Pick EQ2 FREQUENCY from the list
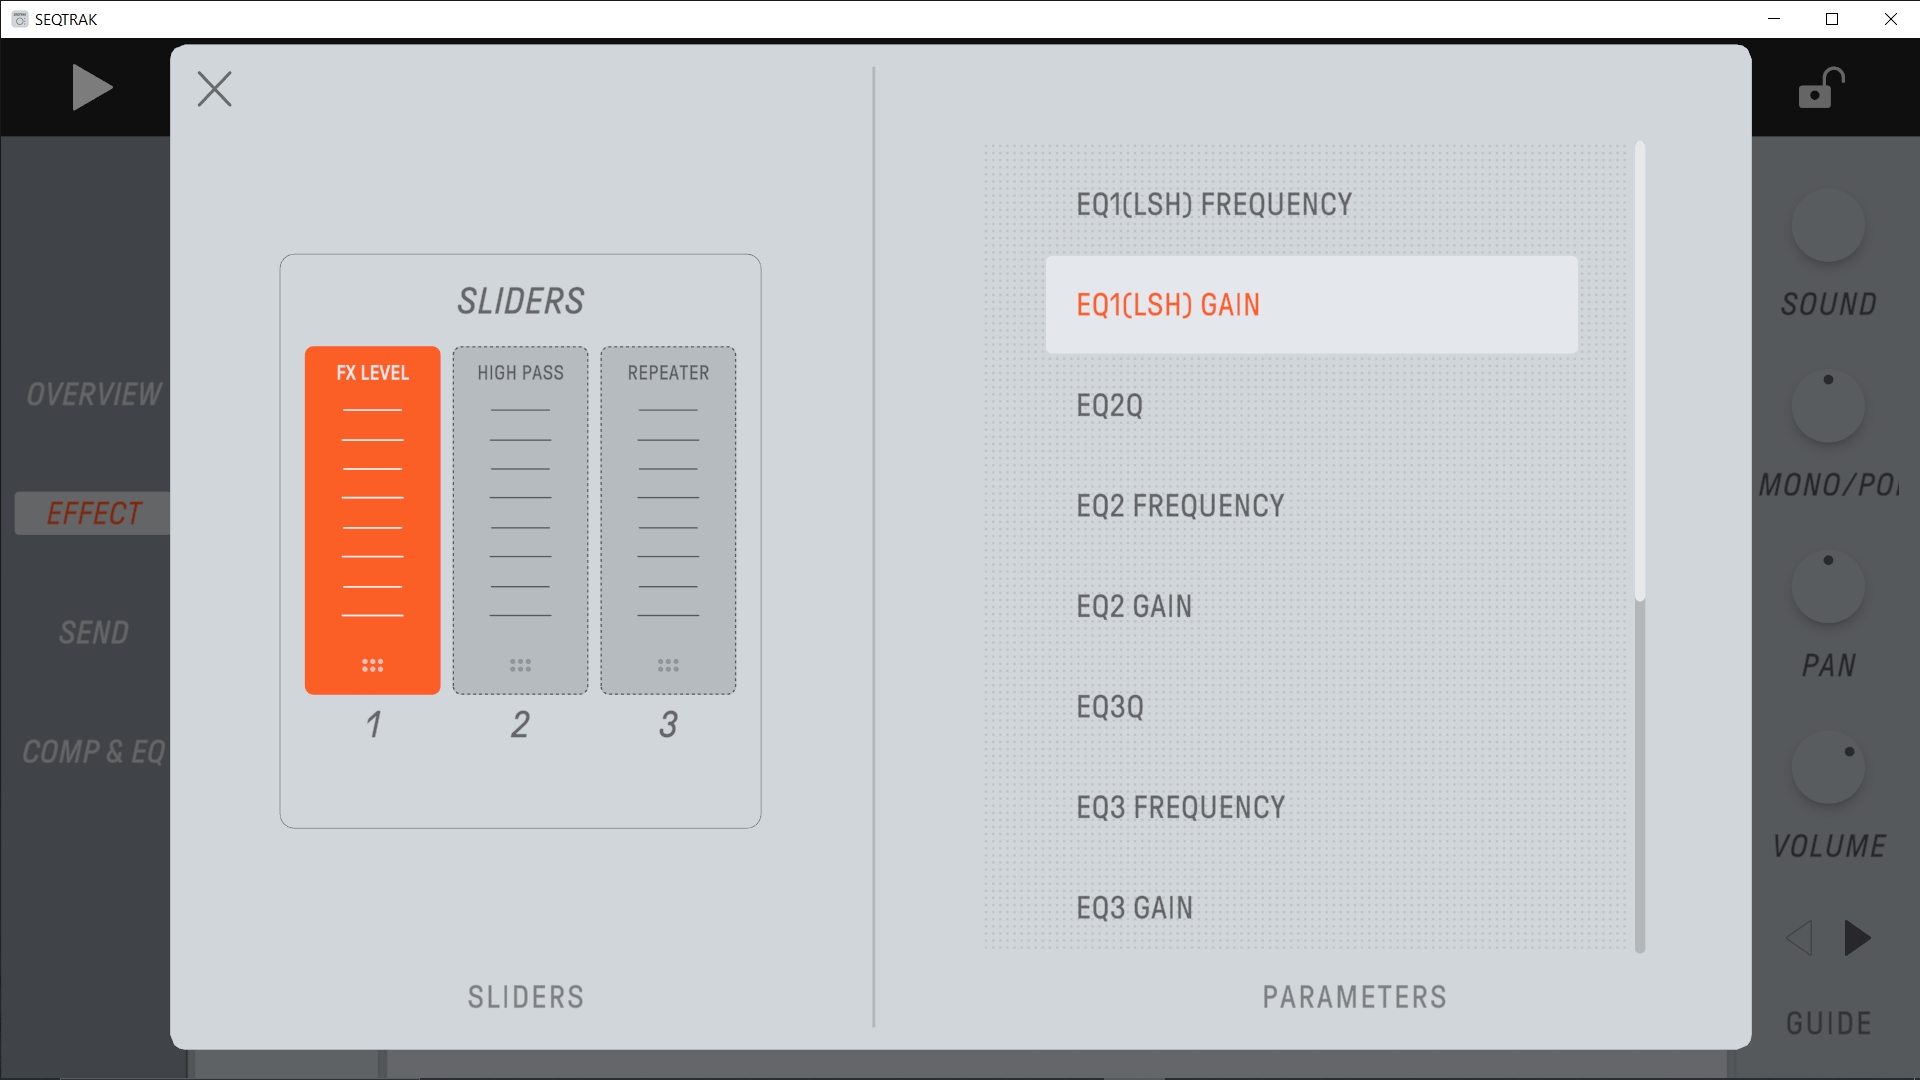The image size is (1920, 1080). [x=1180, y=506]
